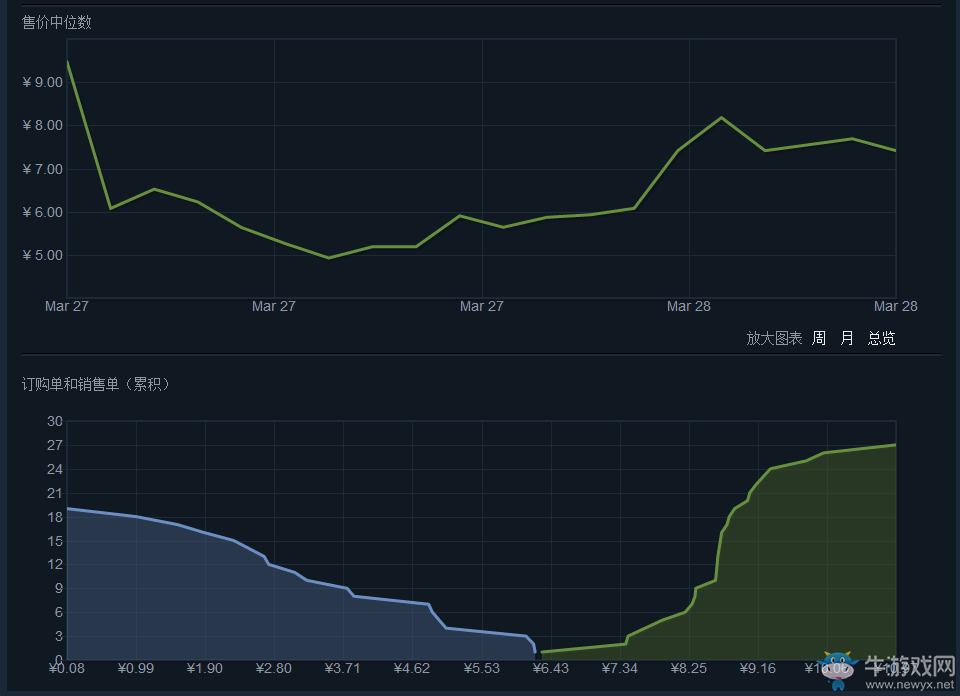Click the 订购单和销售单（累积） chart title

tap(96, 384)
